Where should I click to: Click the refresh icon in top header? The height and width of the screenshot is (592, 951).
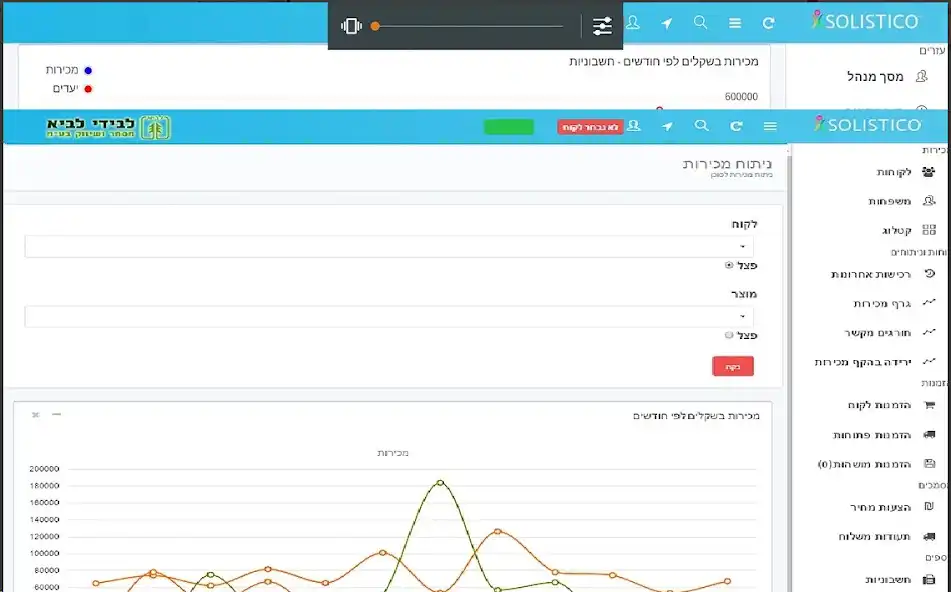tap(768, 23)
